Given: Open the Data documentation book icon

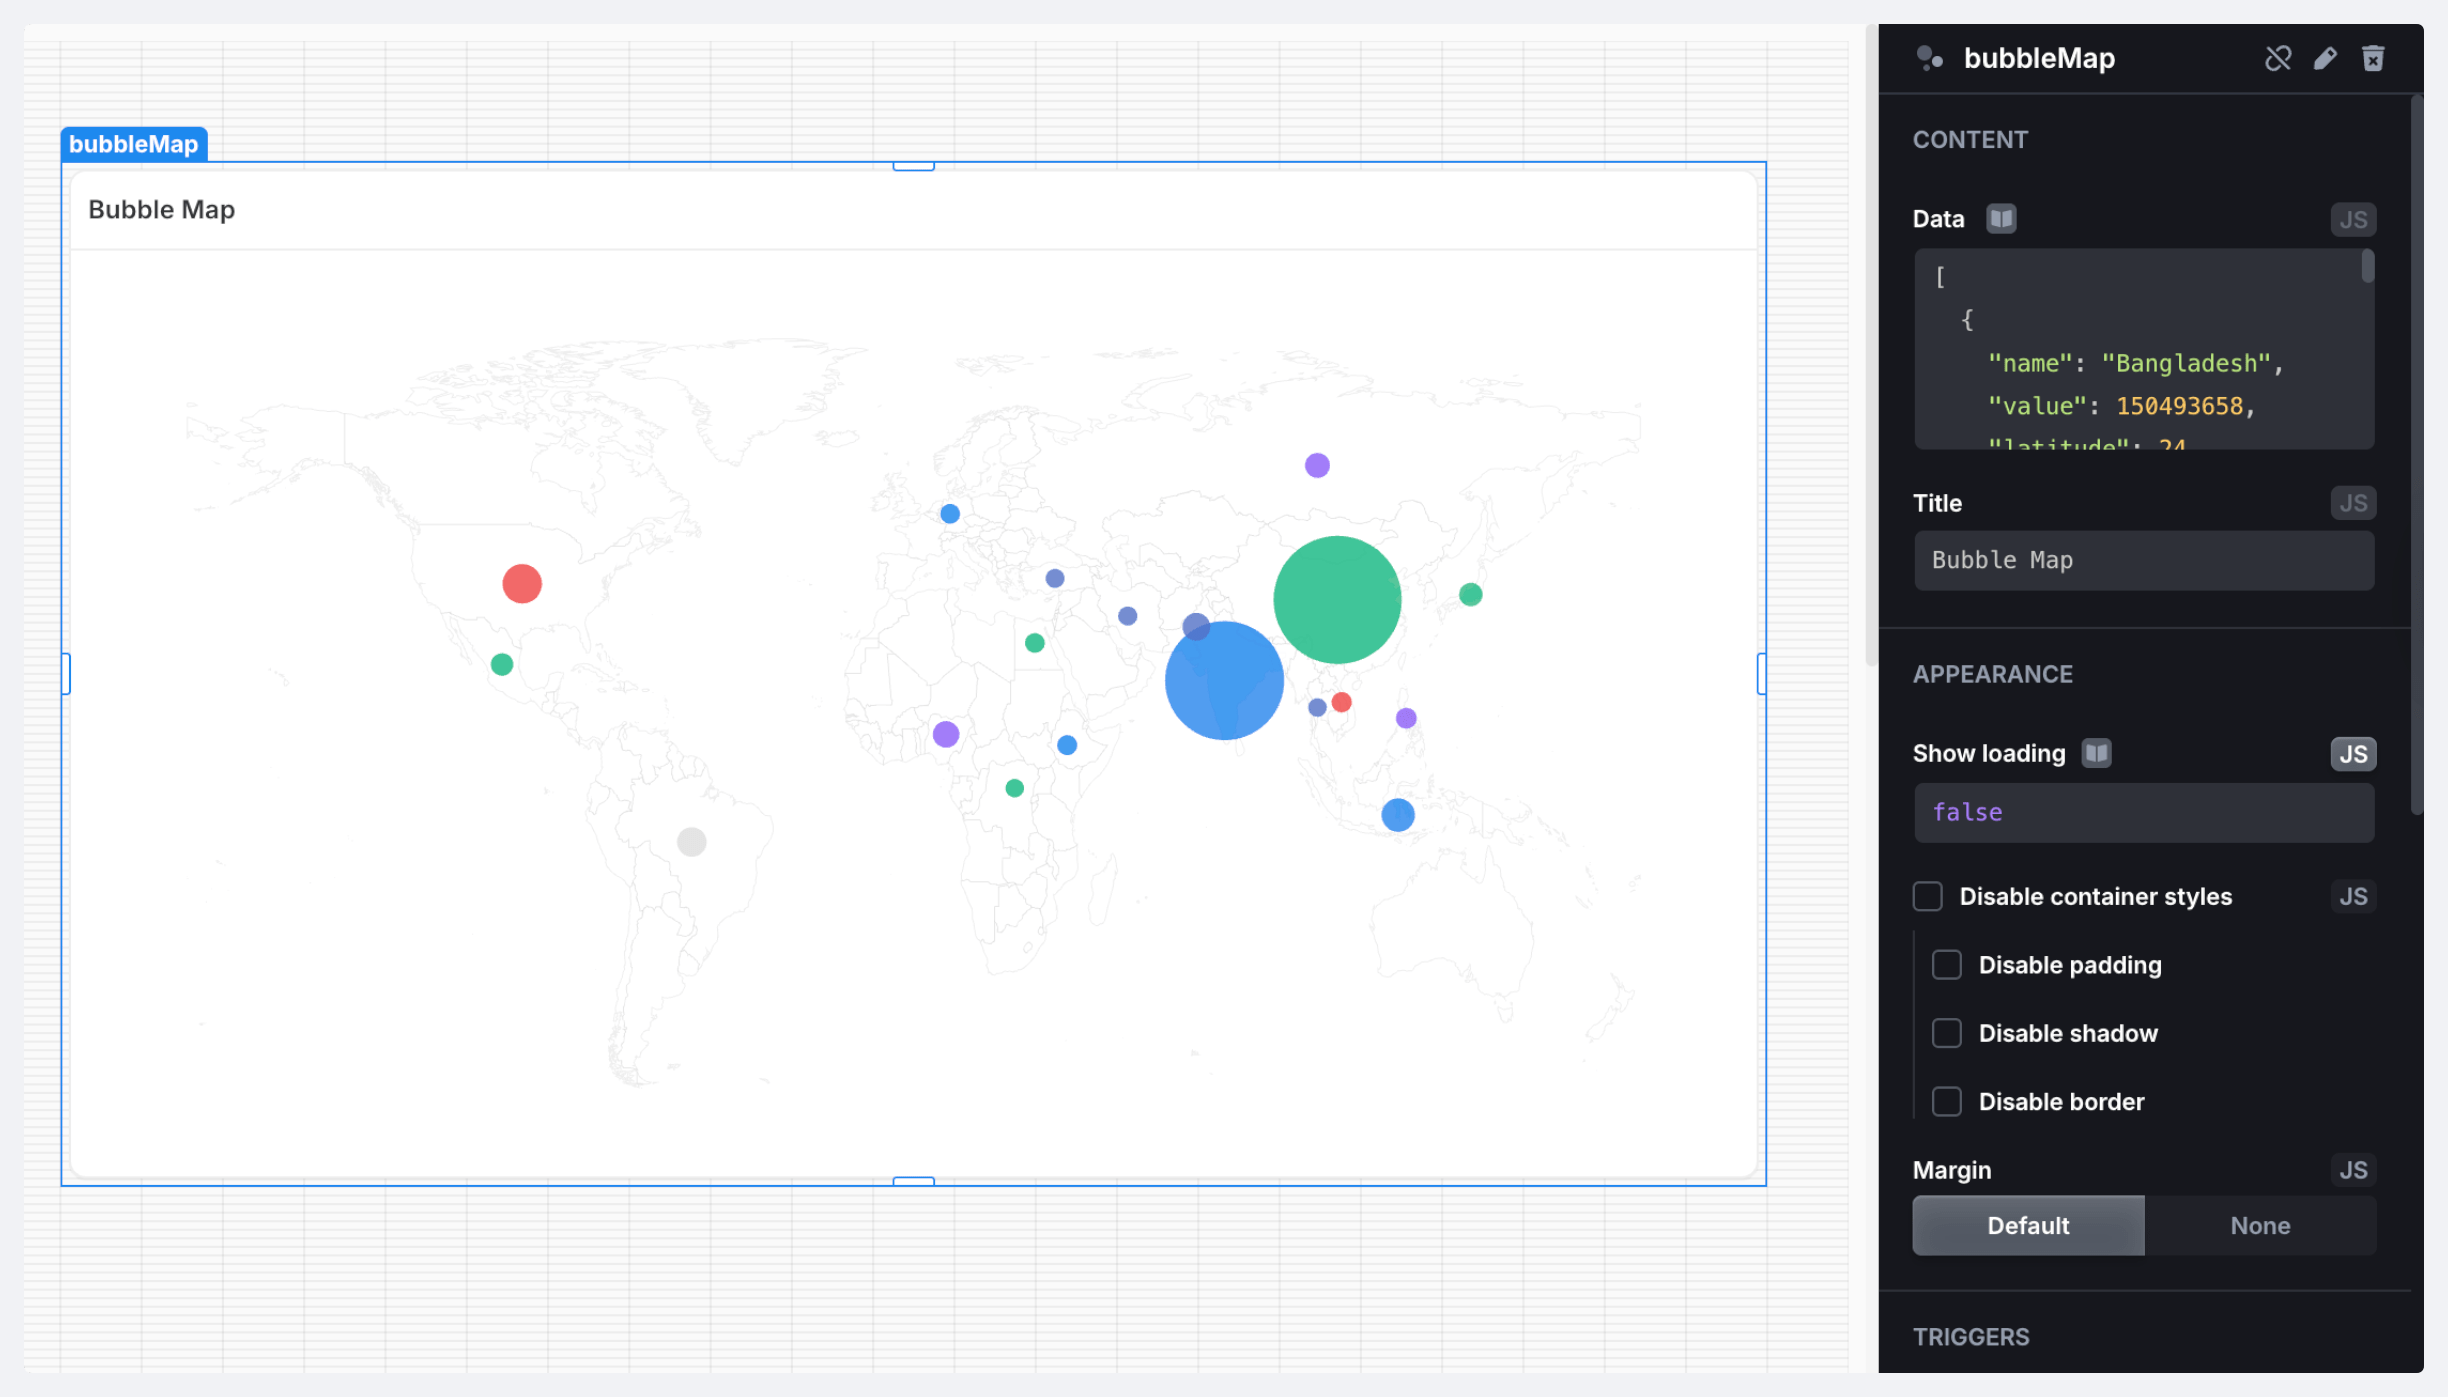Looking at the screenshot, I should point(2001,219).
